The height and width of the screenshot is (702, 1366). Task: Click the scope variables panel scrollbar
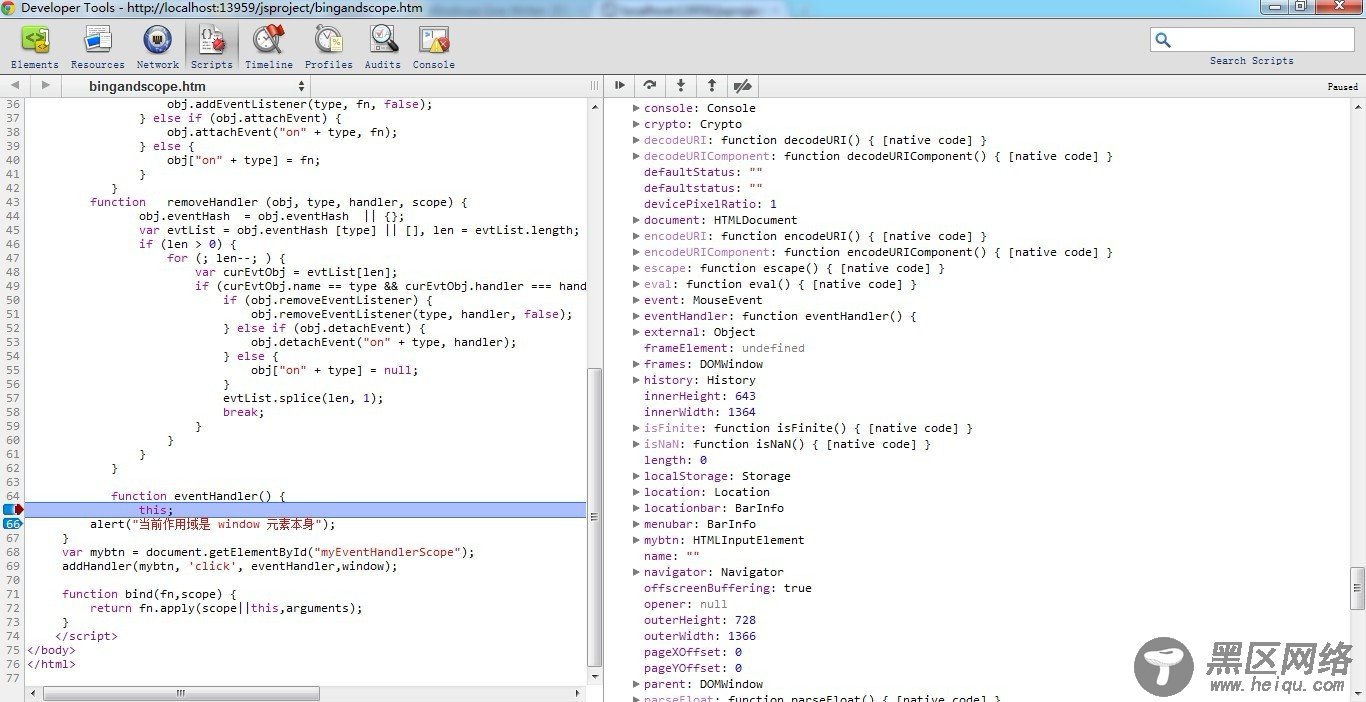coord(1357,588)
